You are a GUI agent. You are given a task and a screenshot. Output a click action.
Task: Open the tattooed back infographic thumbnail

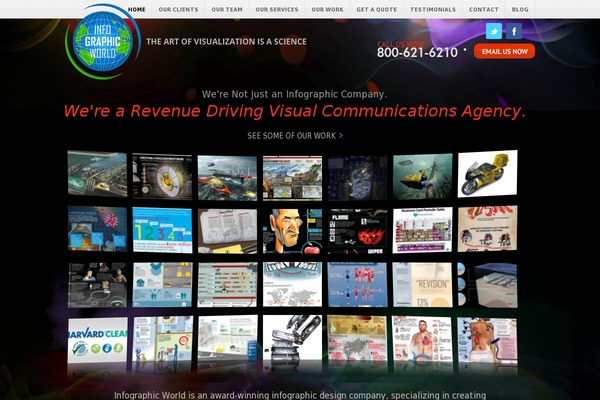(488, 340)
